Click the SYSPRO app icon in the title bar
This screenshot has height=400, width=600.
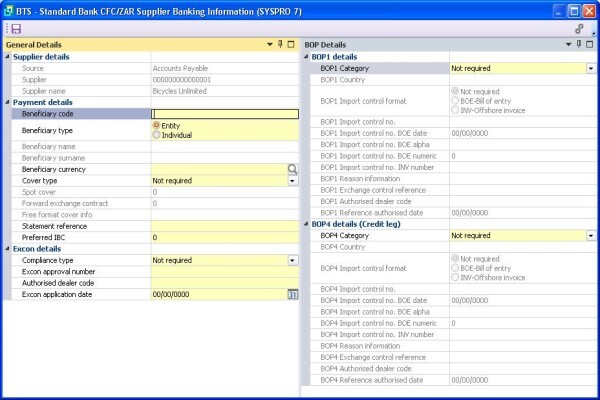pyautogui.click(x=8, y=11)
